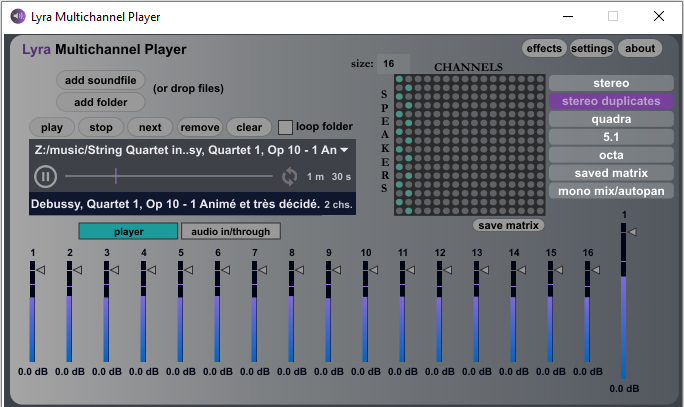Click the master 0.0 dB value
This screenshot has width=684, height=407.
(x=624, y=389)
